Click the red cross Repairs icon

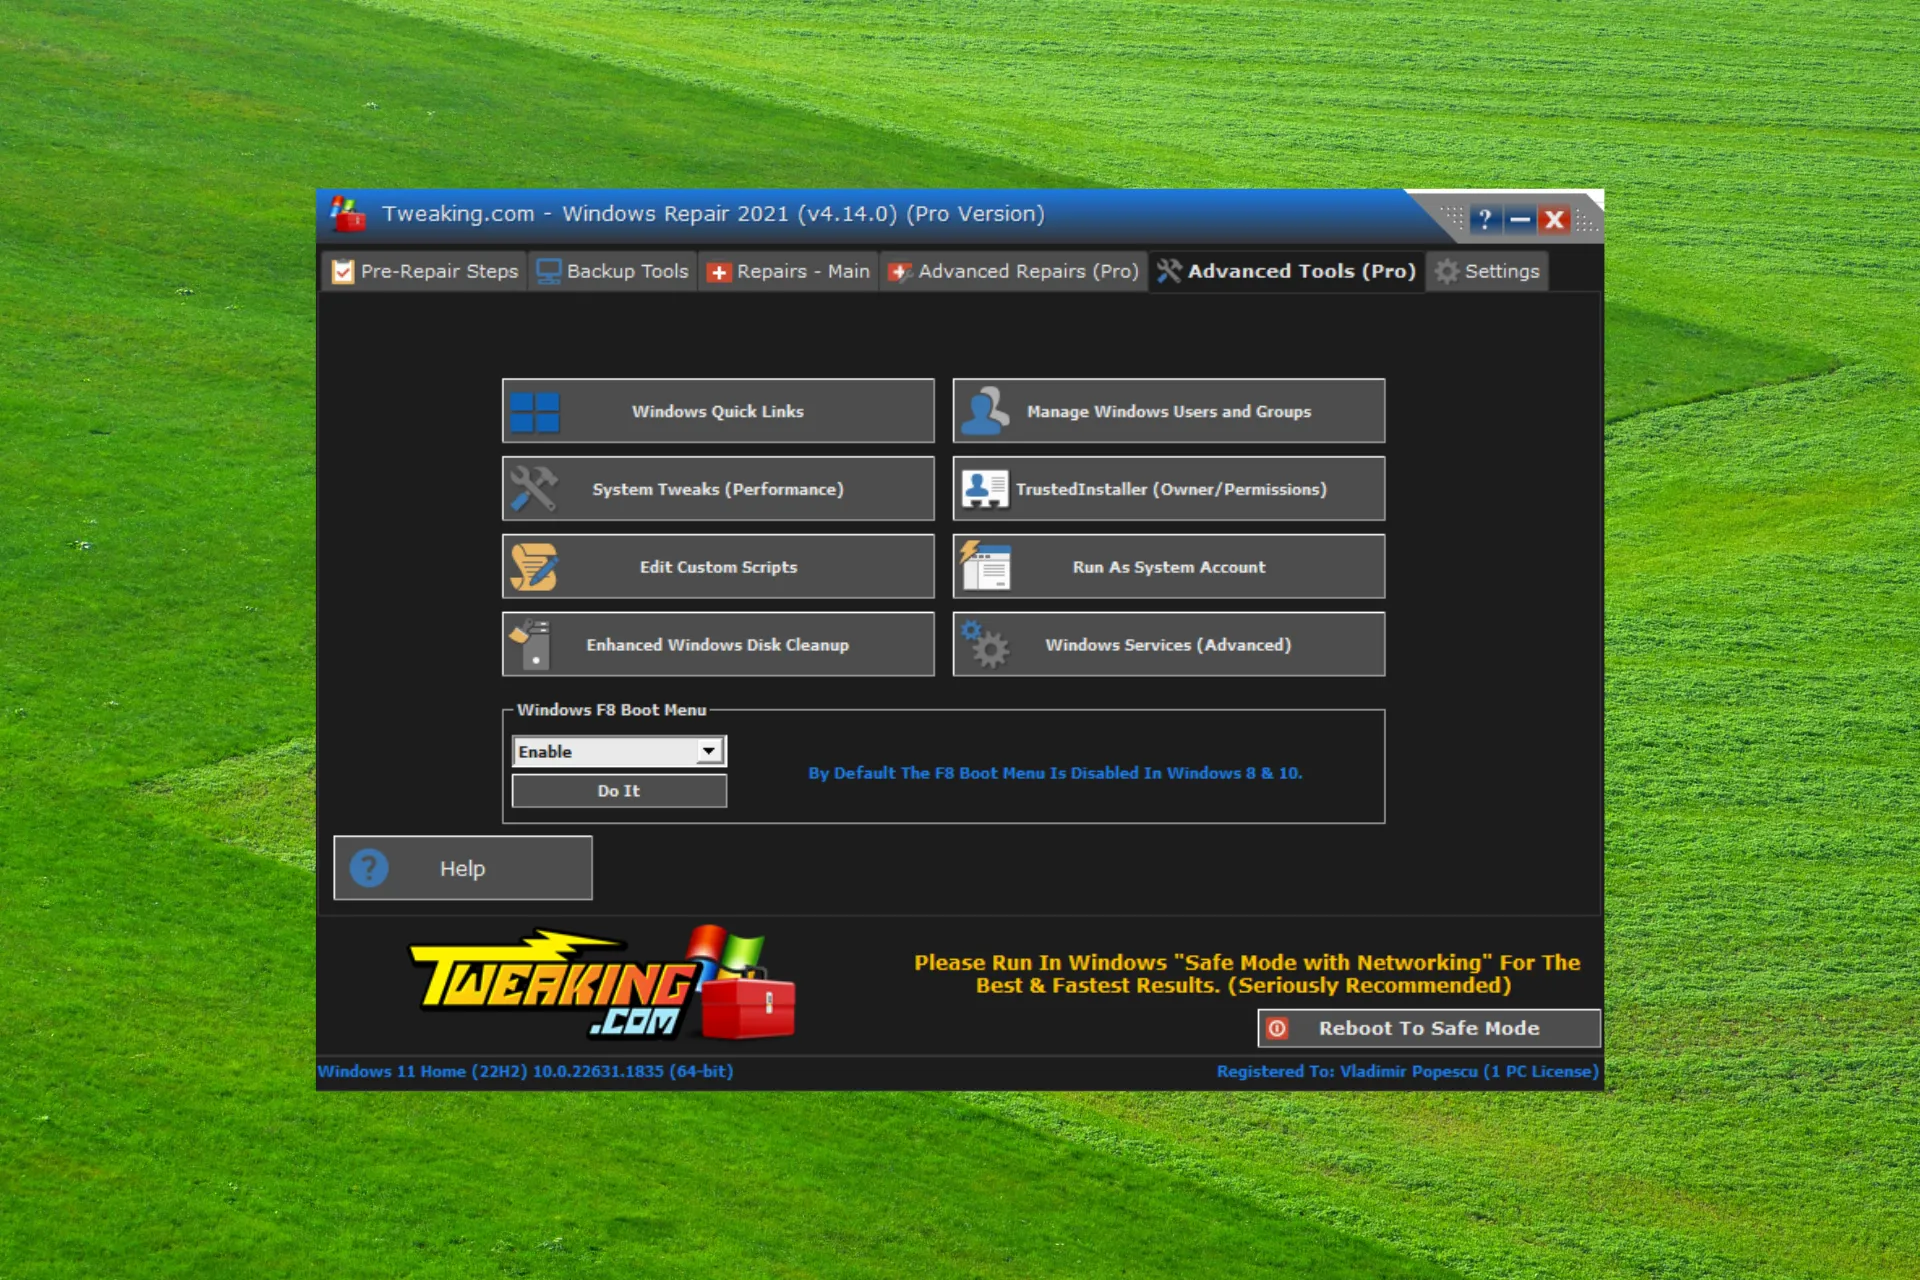pos(718,272)
